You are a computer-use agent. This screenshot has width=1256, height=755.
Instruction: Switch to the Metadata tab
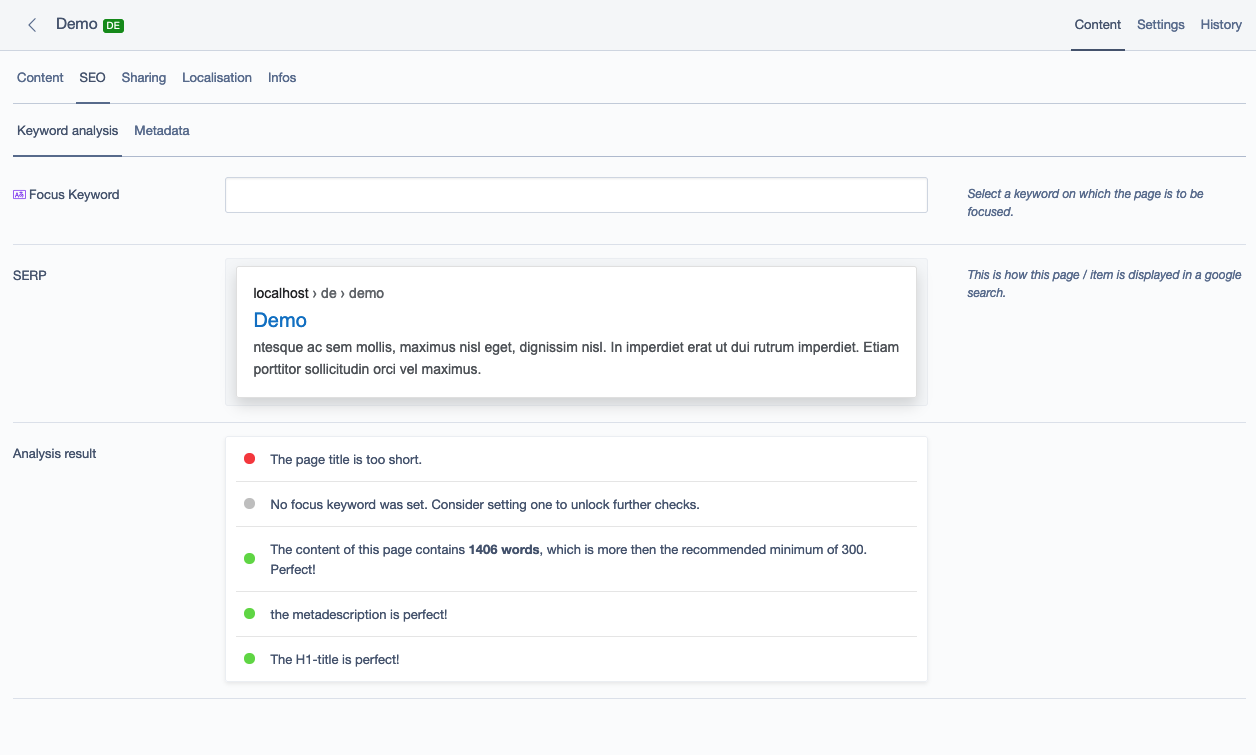pos(162,130)
